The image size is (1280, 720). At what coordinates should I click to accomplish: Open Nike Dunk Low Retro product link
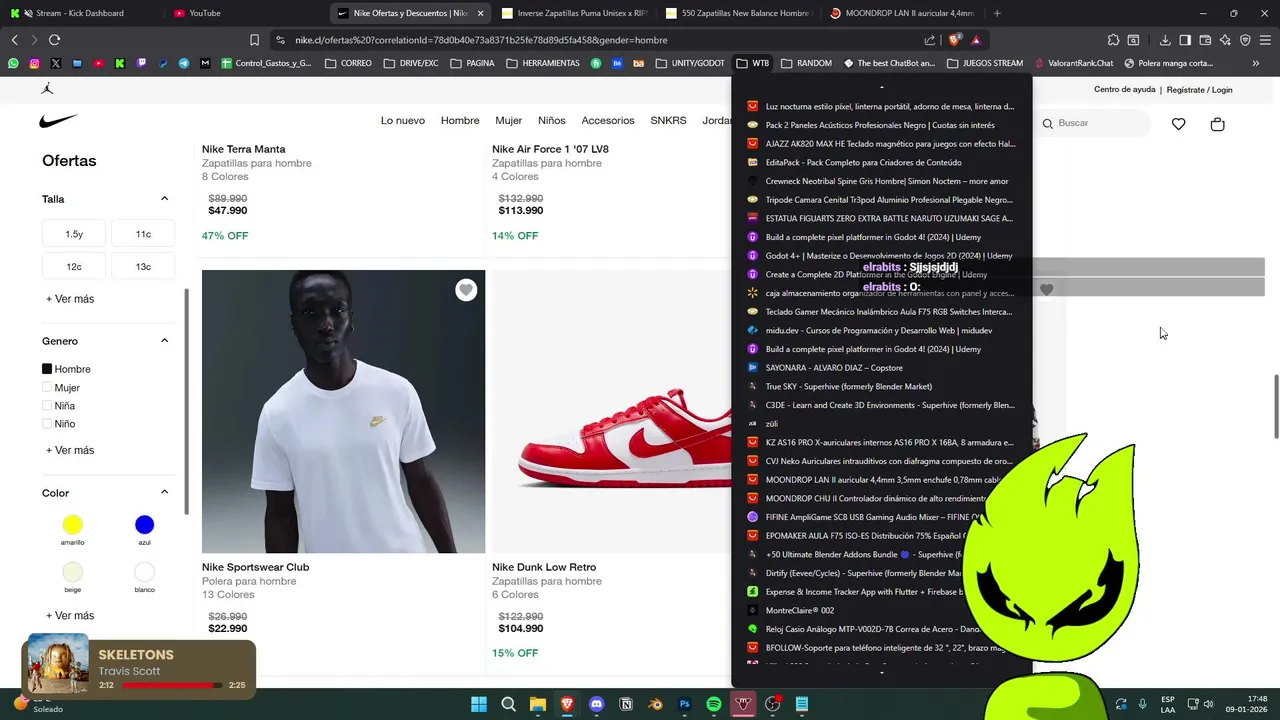click(544, 567)
